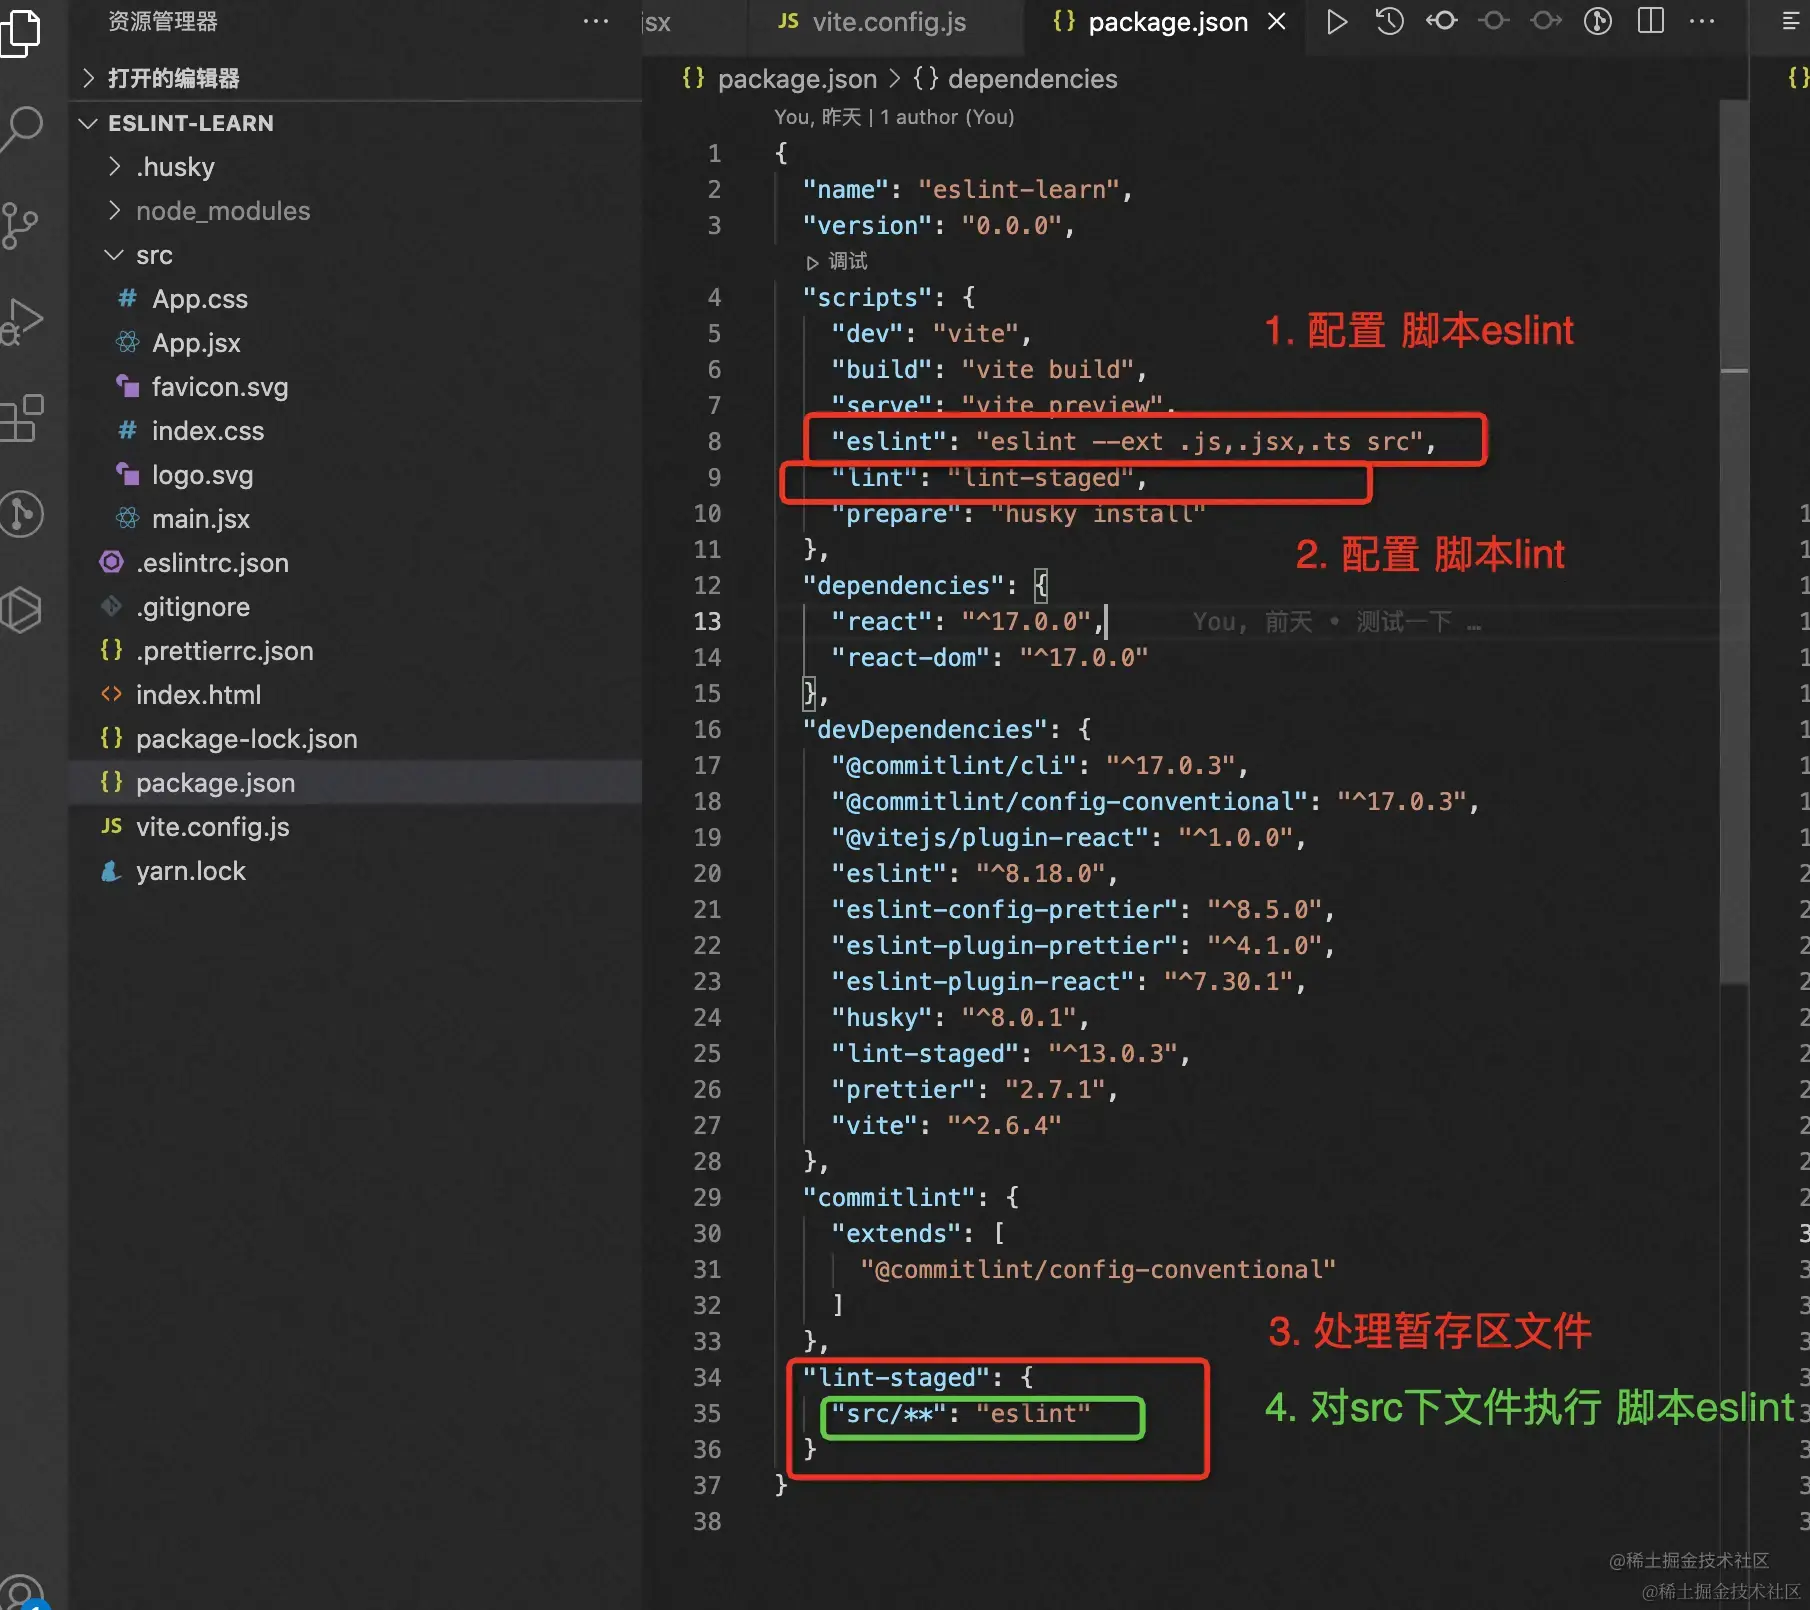The height and width of the screenshot is (1610, 1810).
Task: Open favicon.svg file
Action: pos(355,387)
